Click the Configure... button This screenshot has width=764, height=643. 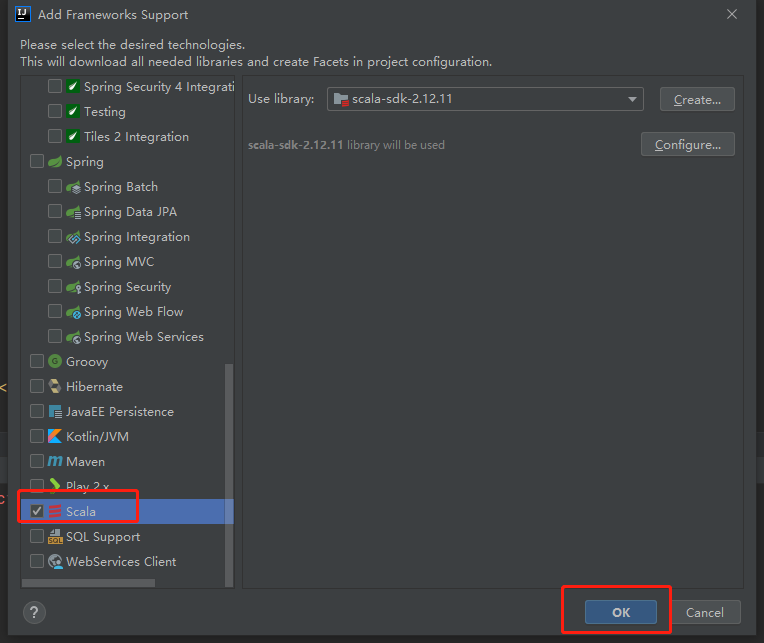(x=687, y=144)
